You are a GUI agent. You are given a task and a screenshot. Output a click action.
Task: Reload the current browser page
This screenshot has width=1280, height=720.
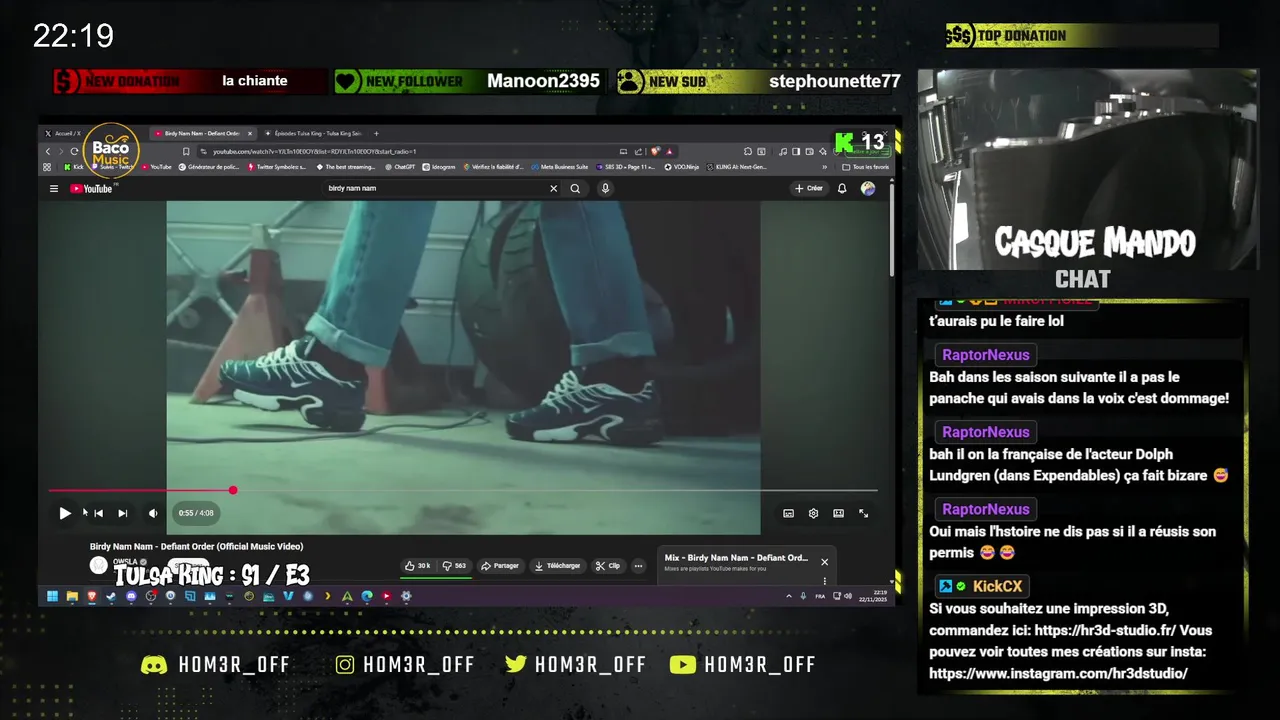74,151
